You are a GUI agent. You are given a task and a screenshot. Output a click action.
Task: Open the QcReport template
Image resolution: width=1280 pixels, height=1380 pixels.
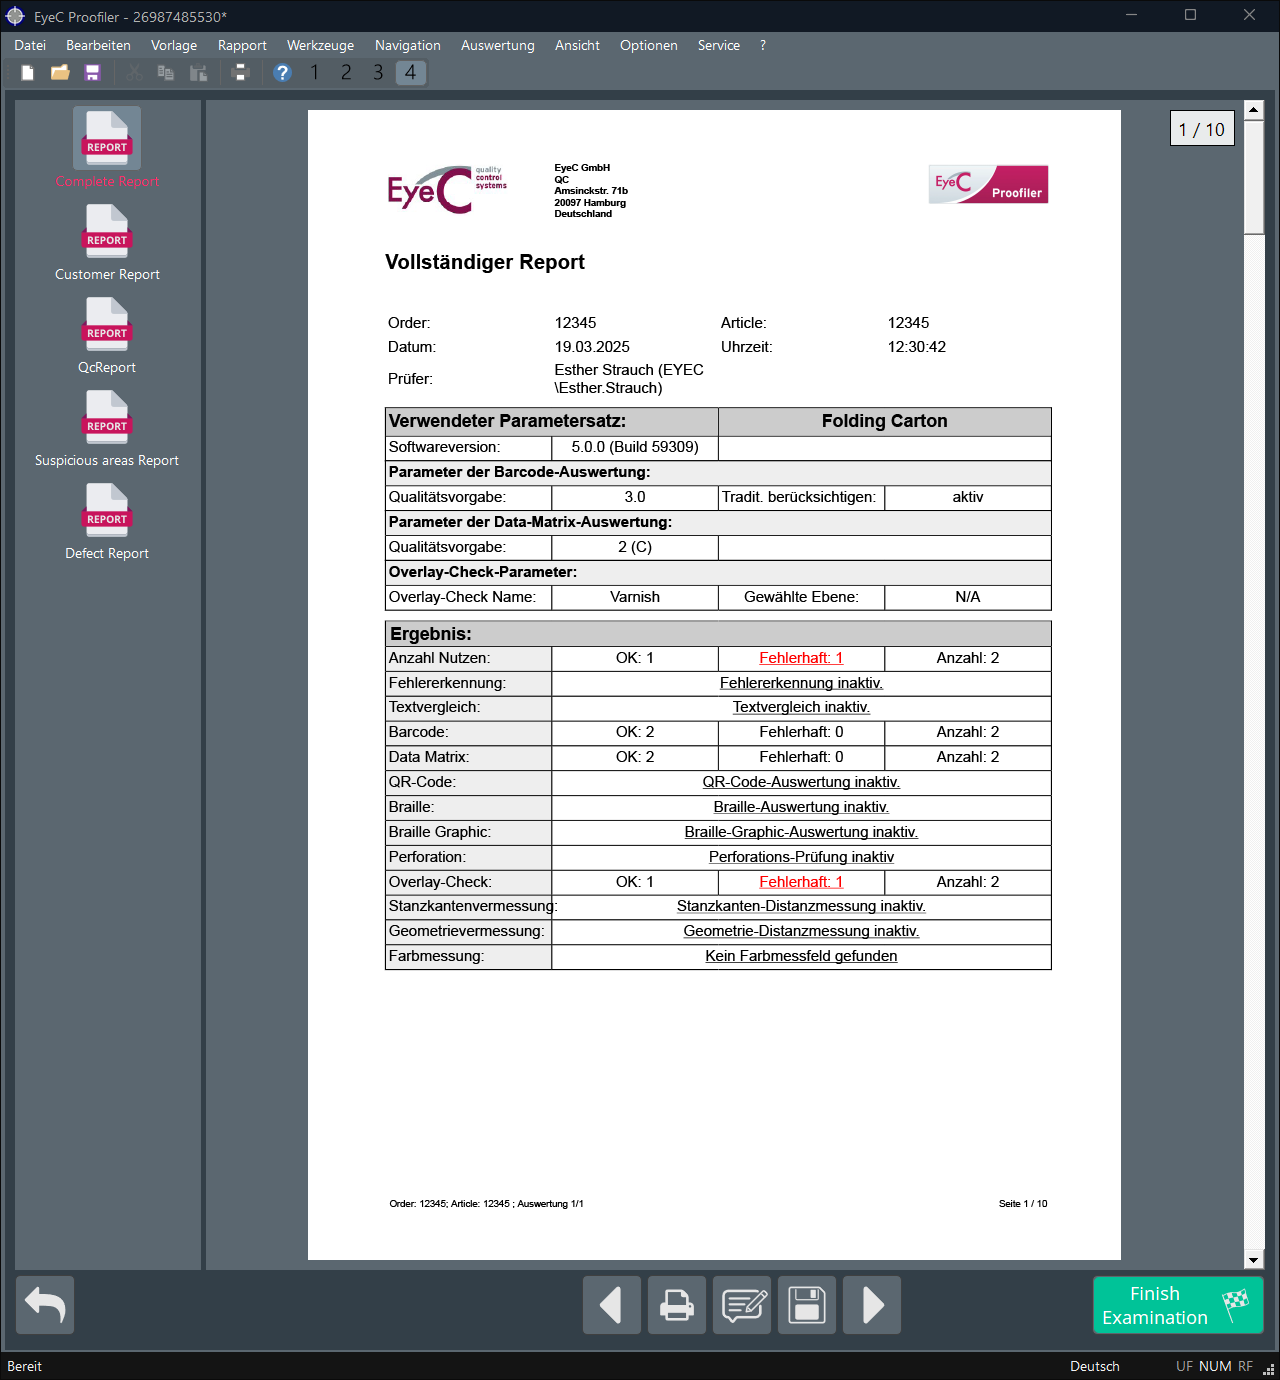click(107, 324)
